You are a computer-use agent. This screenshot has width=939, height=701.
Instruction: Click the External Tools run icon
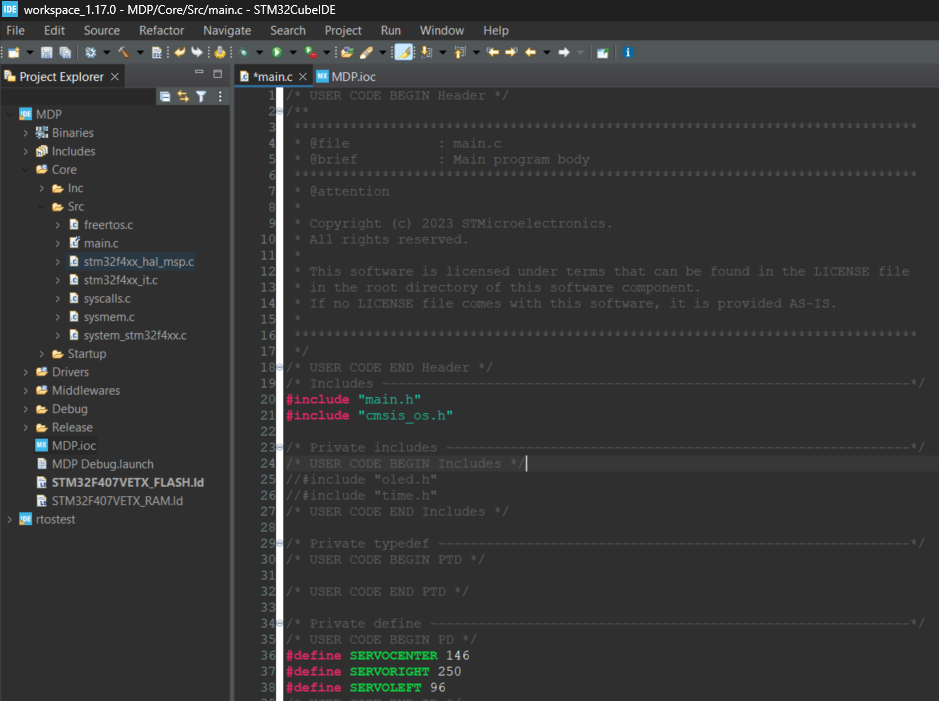click(311, 53)
